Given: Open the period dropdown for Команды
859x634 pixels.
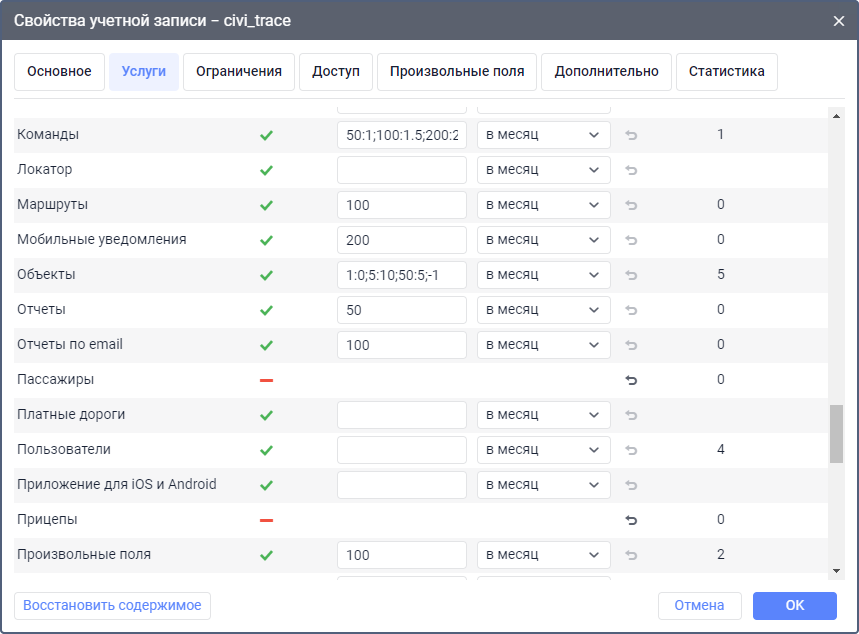Looking at the screenshot, I should pyautogui.click(x=543, y=135).
